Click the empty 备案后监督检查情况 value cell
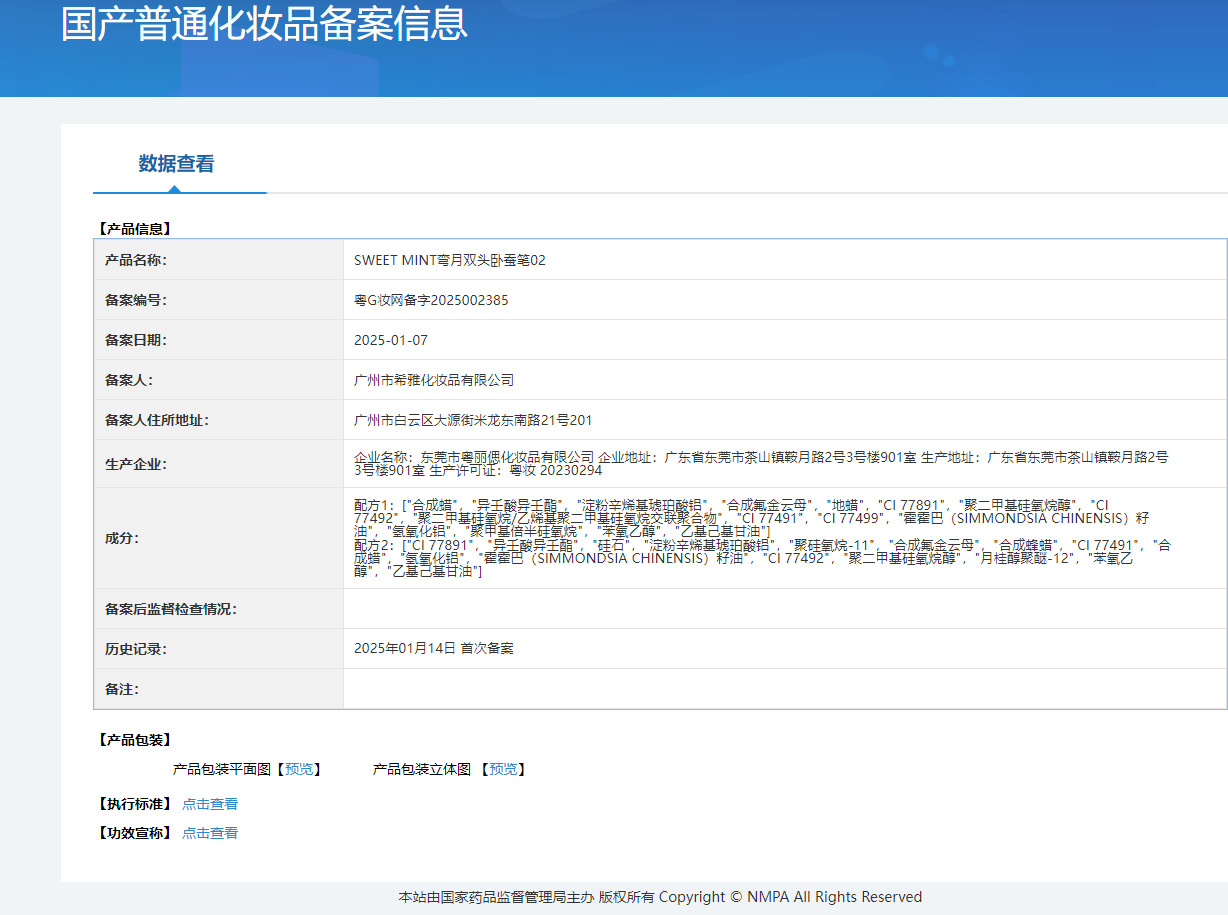This screenshot has width=1228, height=915. (784, 609)
